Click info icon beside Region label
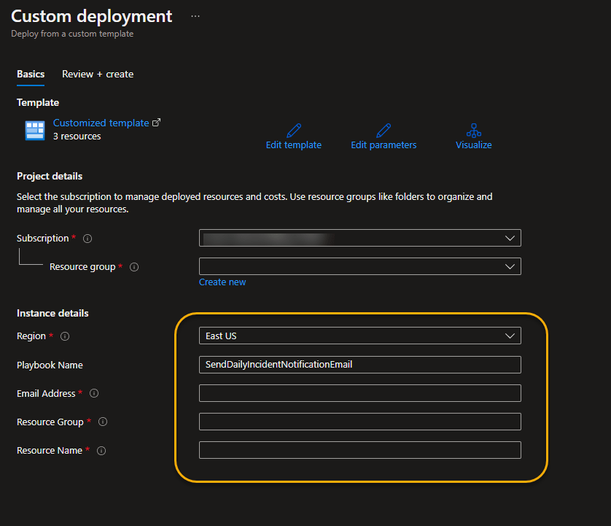Image resolution: width=611 pixels, height=526 pixels. tap(65, 337)
